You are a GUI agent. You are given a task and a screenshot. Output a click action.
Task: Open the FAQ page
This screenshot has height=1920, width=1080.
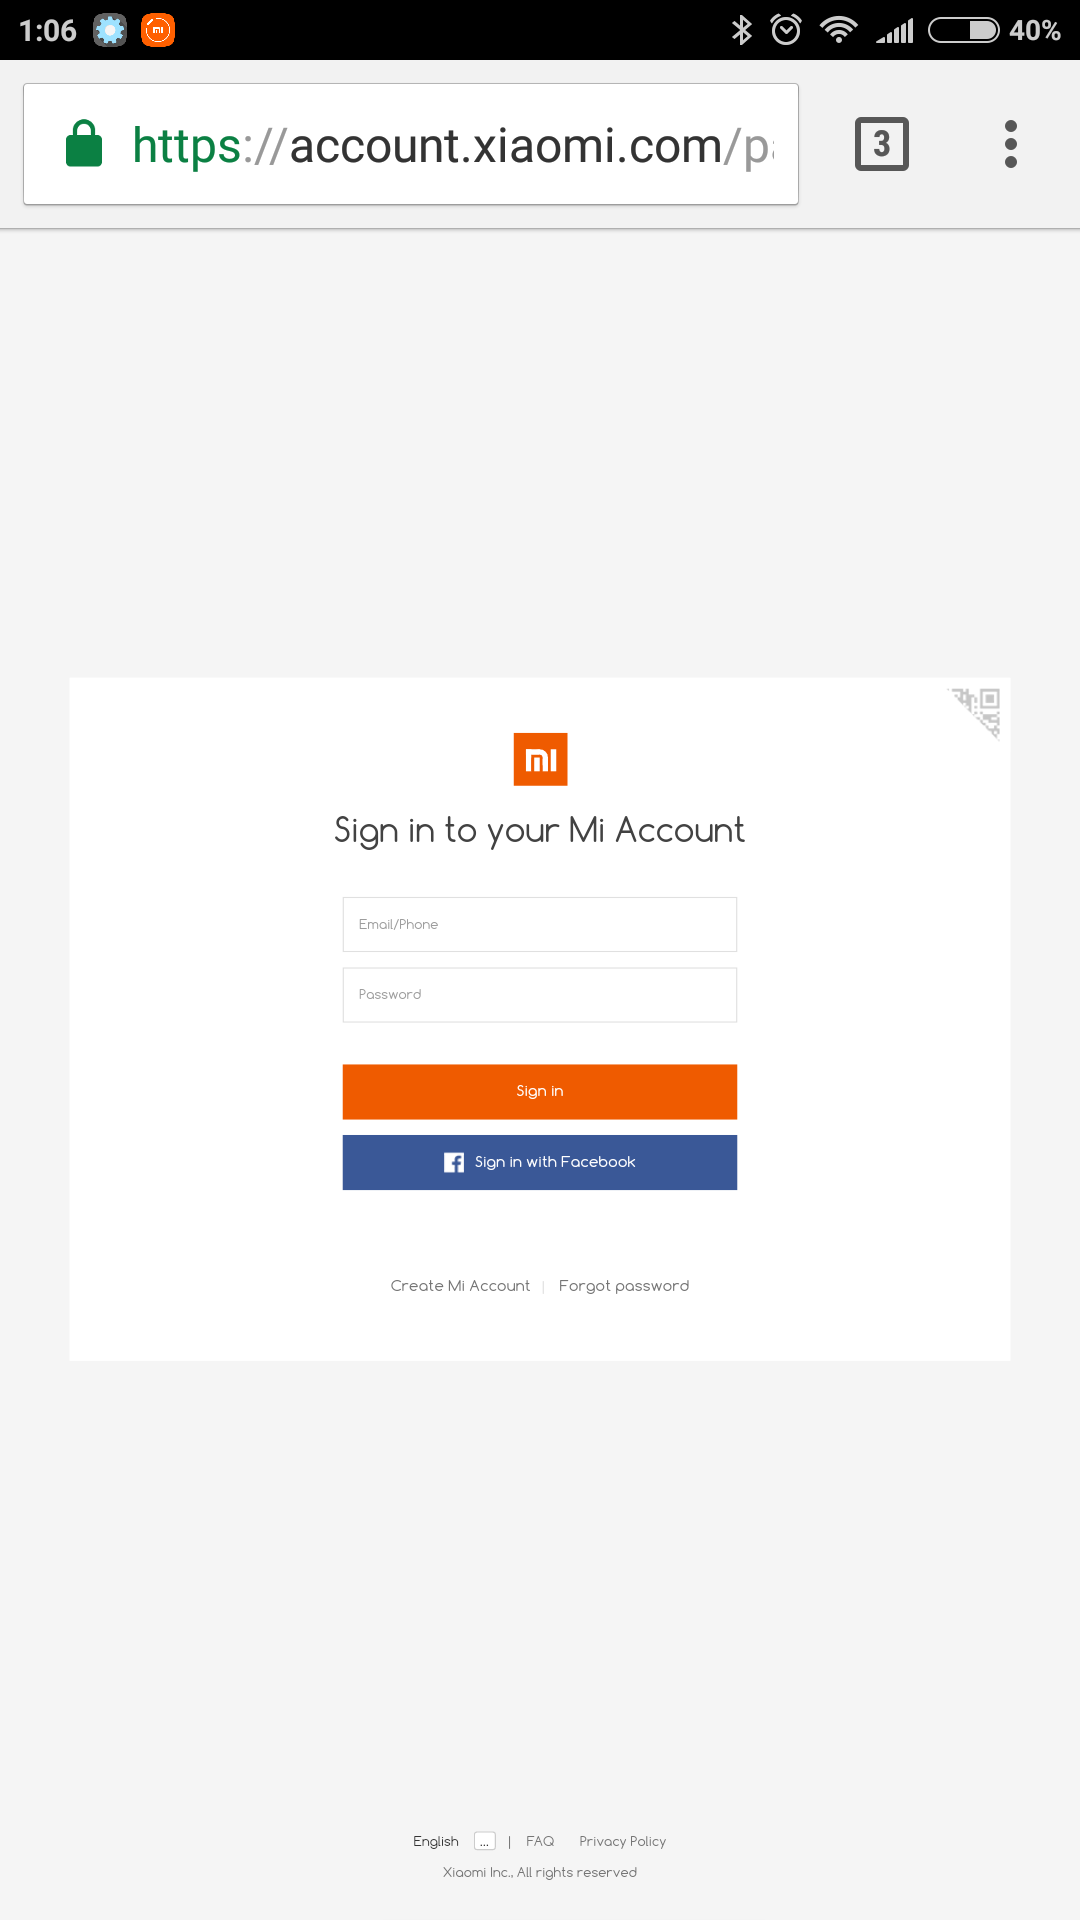540,1841
